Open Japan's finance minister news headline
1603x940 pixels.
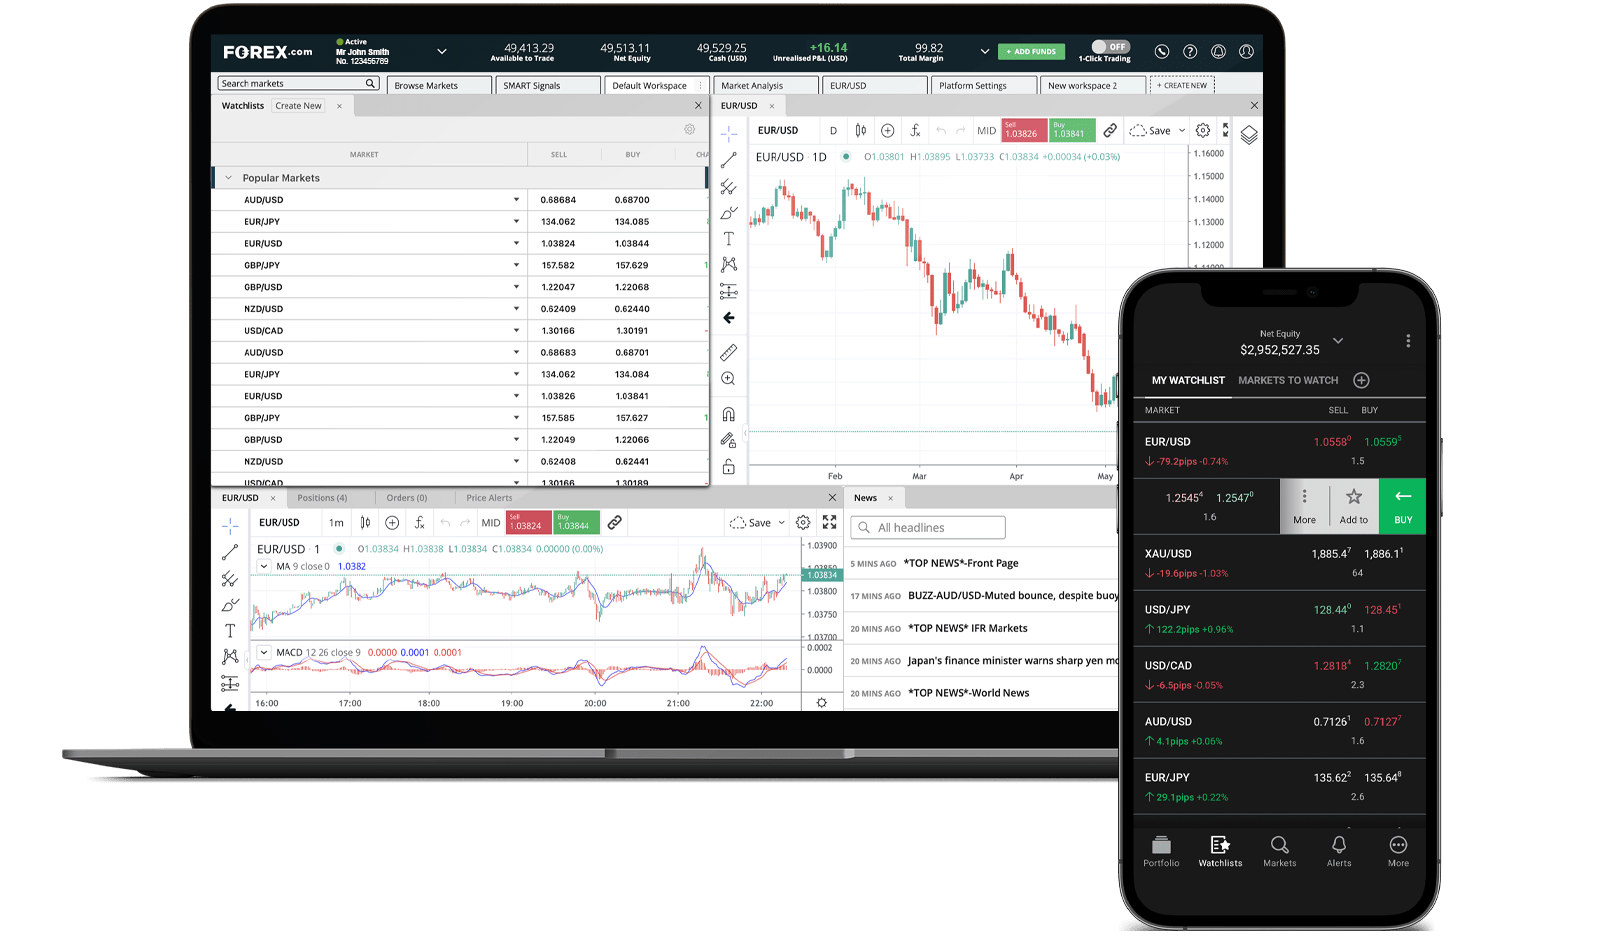[x=1013, y=660]
